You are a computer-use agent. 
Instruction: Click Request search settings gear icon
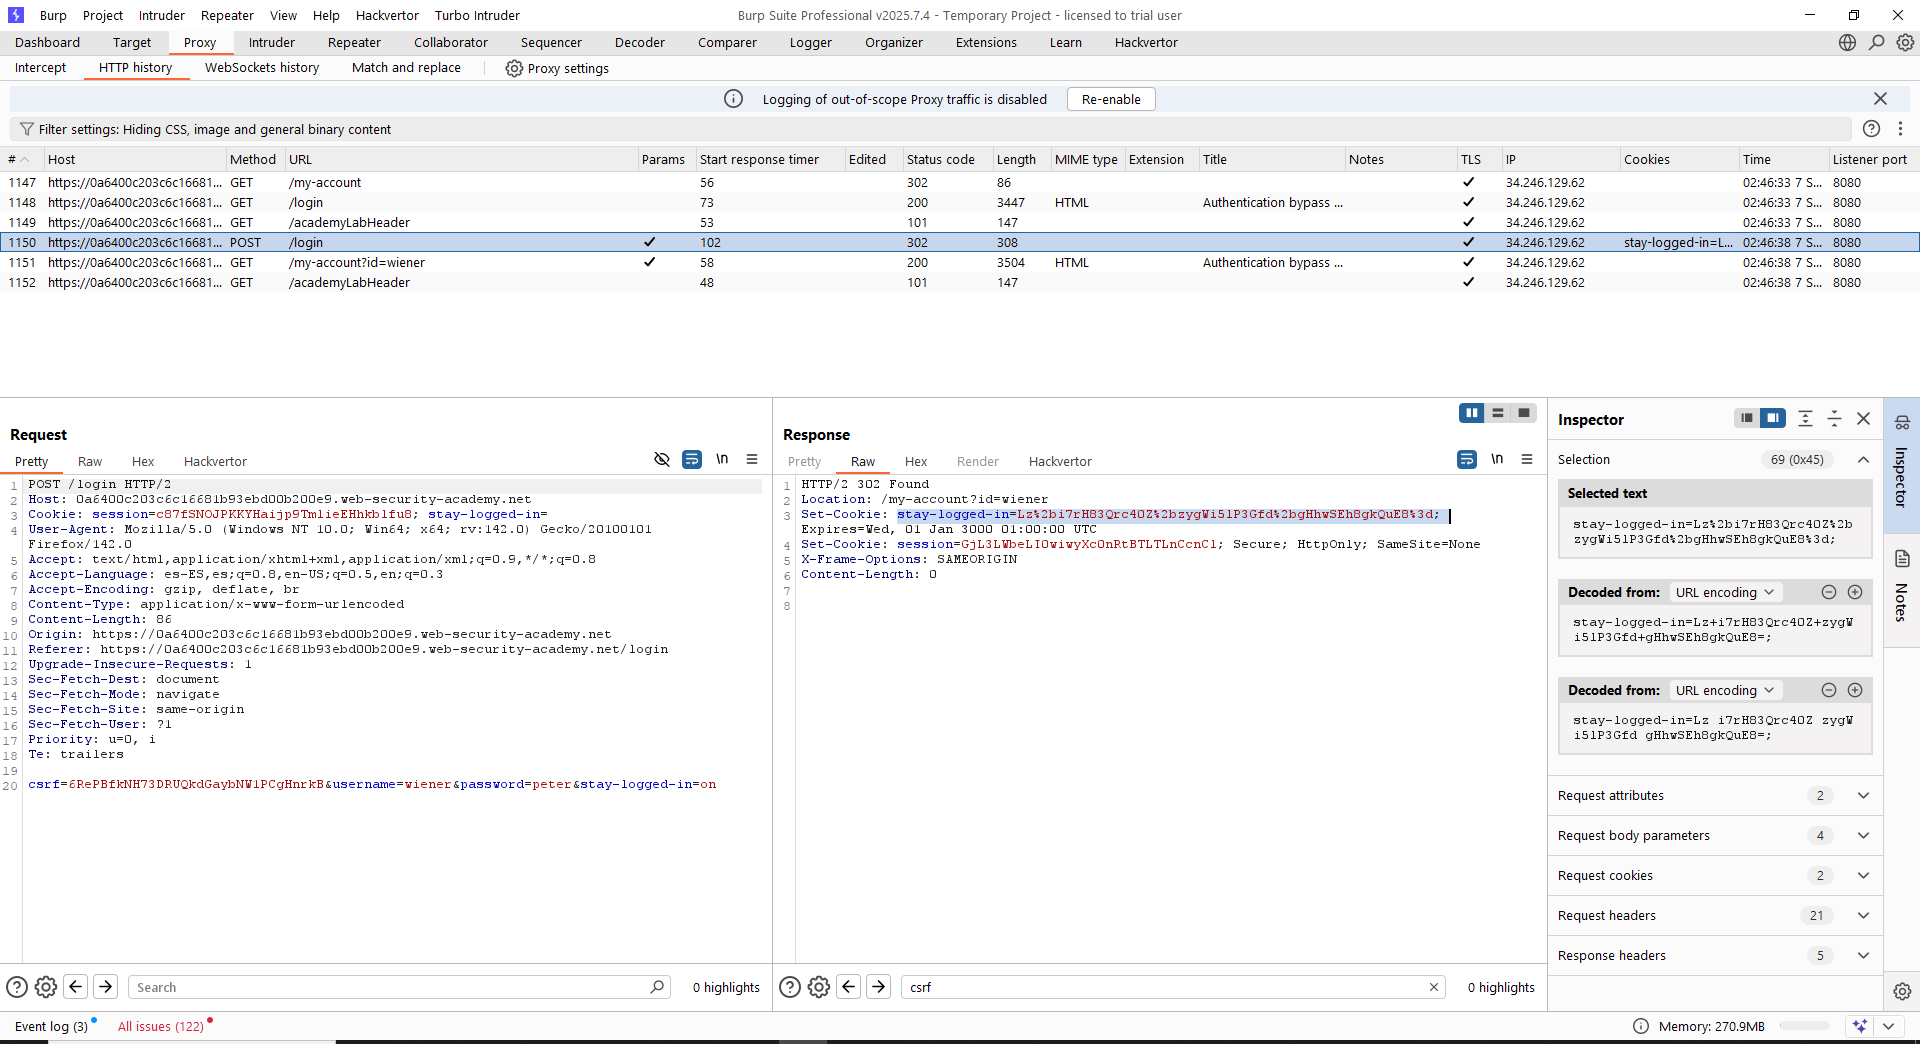[x=46, y=987]
